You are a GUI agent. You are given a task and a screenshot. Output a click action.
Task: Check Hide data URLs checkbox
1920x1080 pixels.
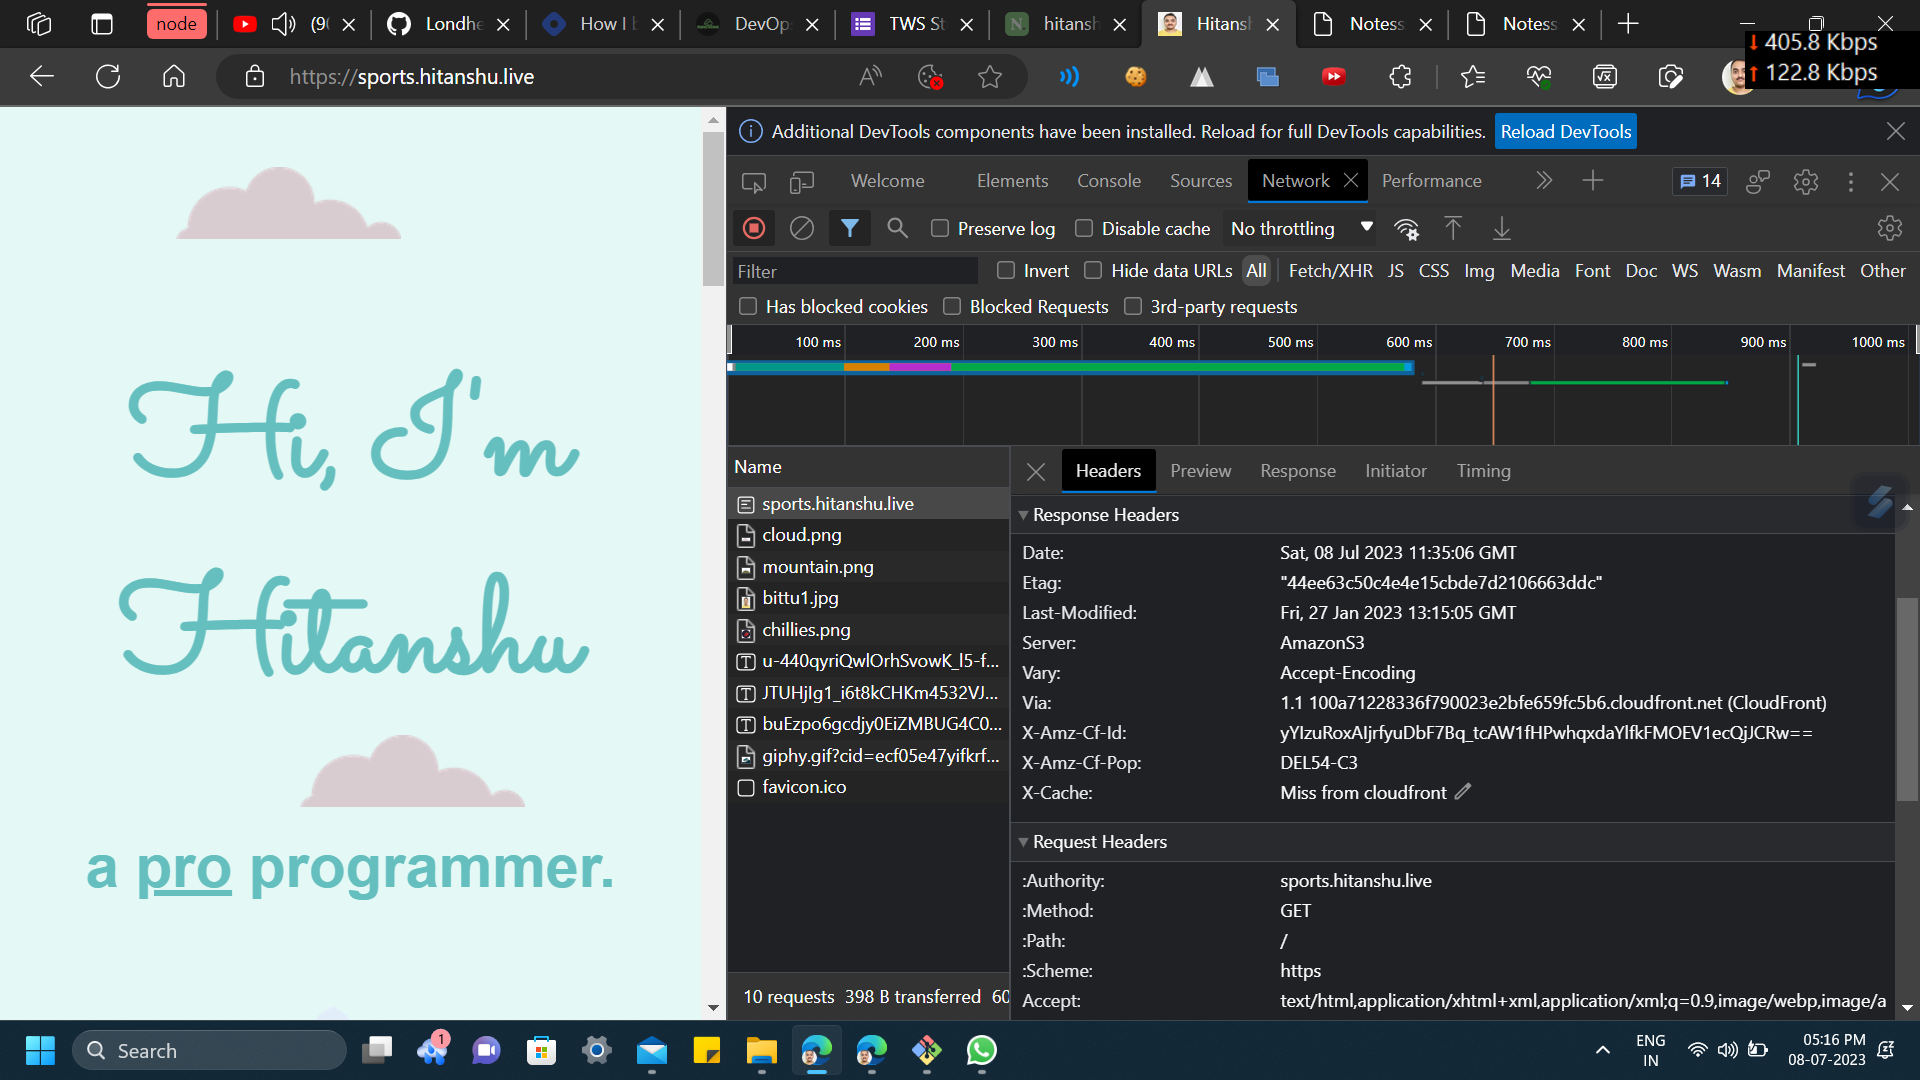pos(1093,270)
